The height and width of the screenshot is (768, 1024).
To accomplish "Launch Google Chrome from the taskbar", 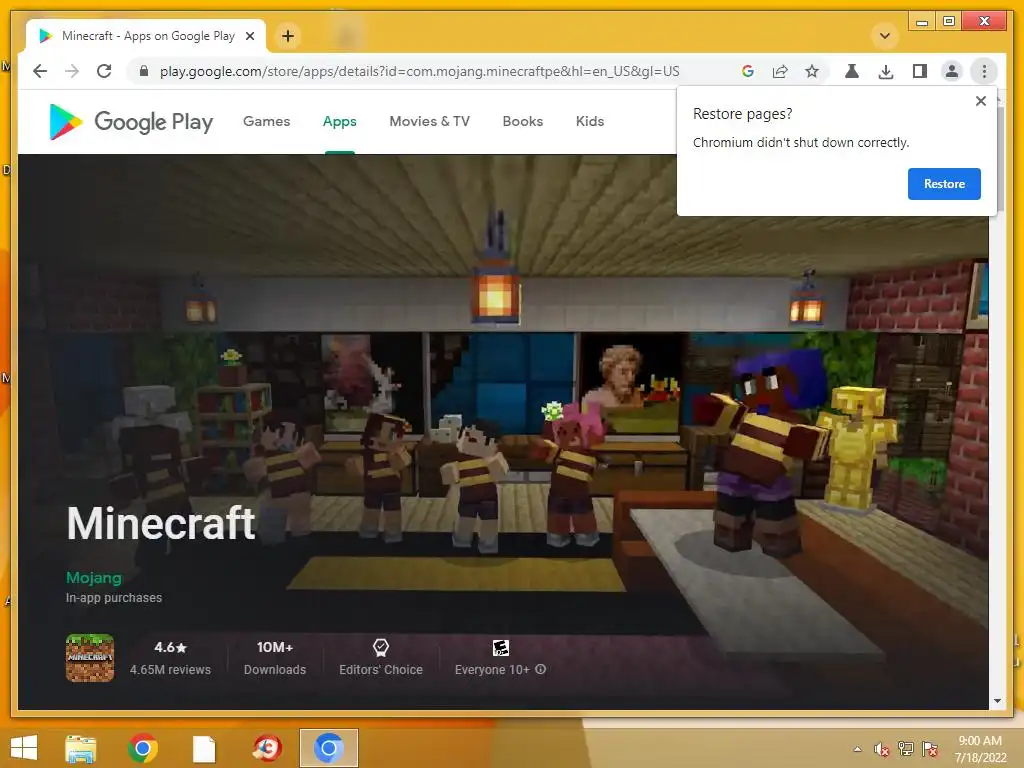I will tap(142, 748).
